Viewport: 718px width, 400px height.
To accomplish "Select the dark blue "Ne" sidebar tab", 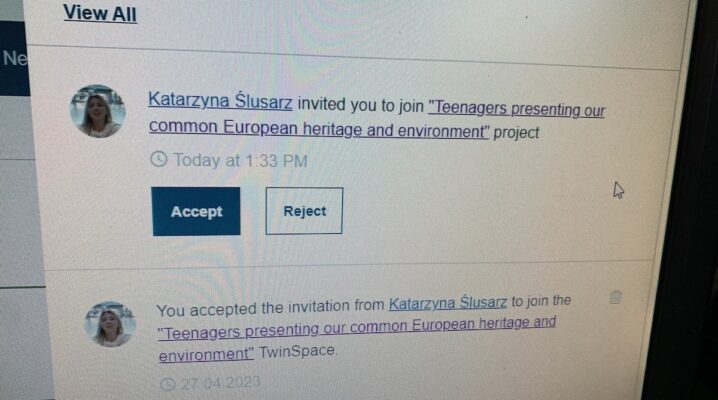I will click(15, 59).
